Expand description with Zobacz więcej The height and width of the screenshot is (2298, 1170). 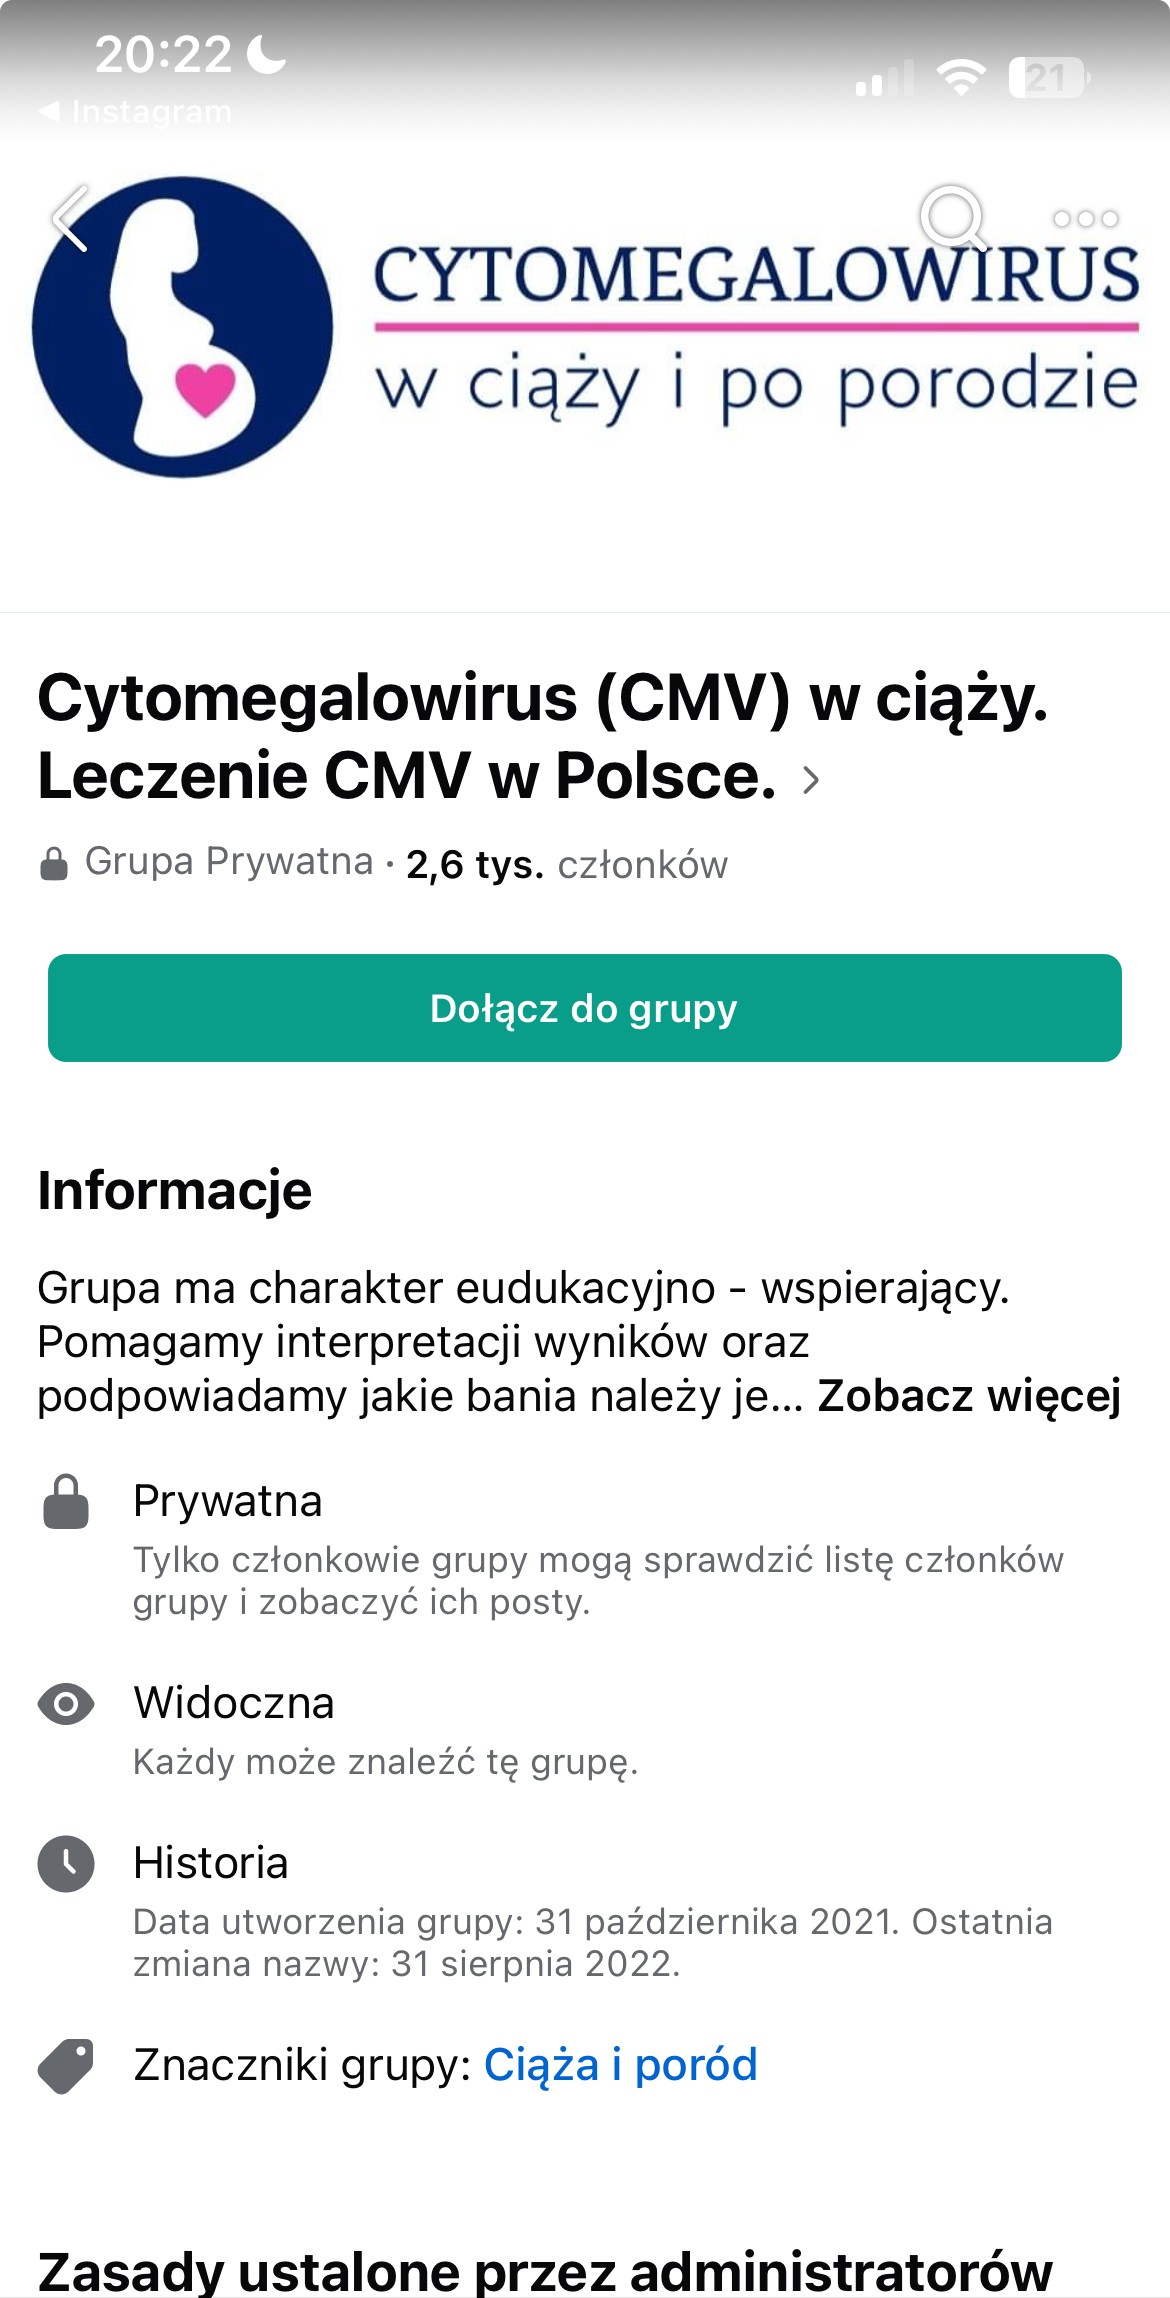969,1396
